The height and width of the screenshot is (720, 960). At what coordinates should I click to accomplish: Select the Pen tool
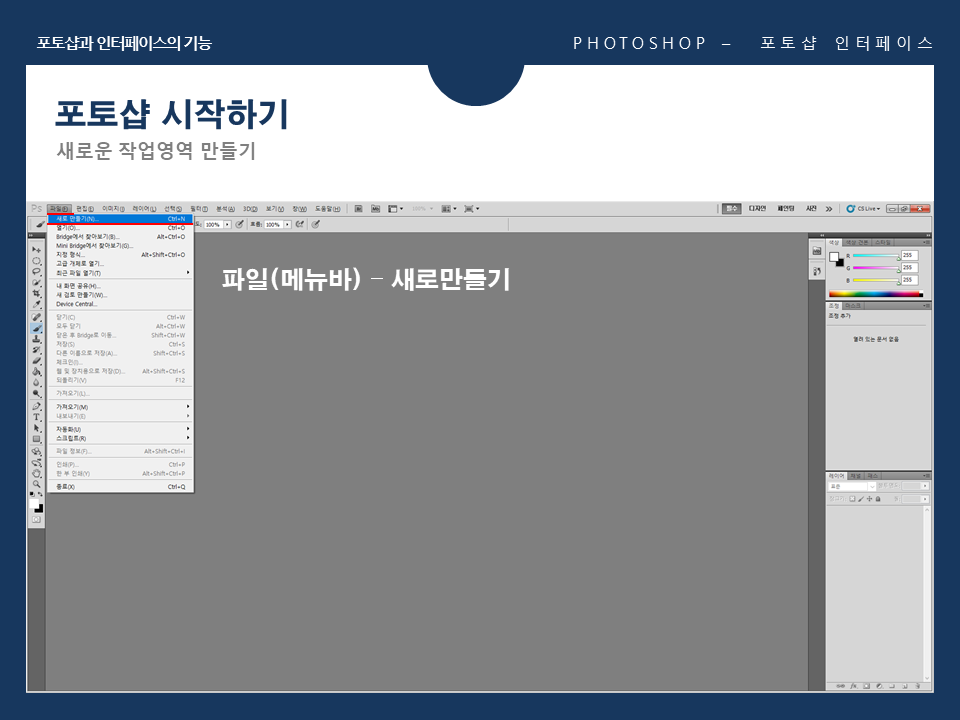tap(37, 405)
